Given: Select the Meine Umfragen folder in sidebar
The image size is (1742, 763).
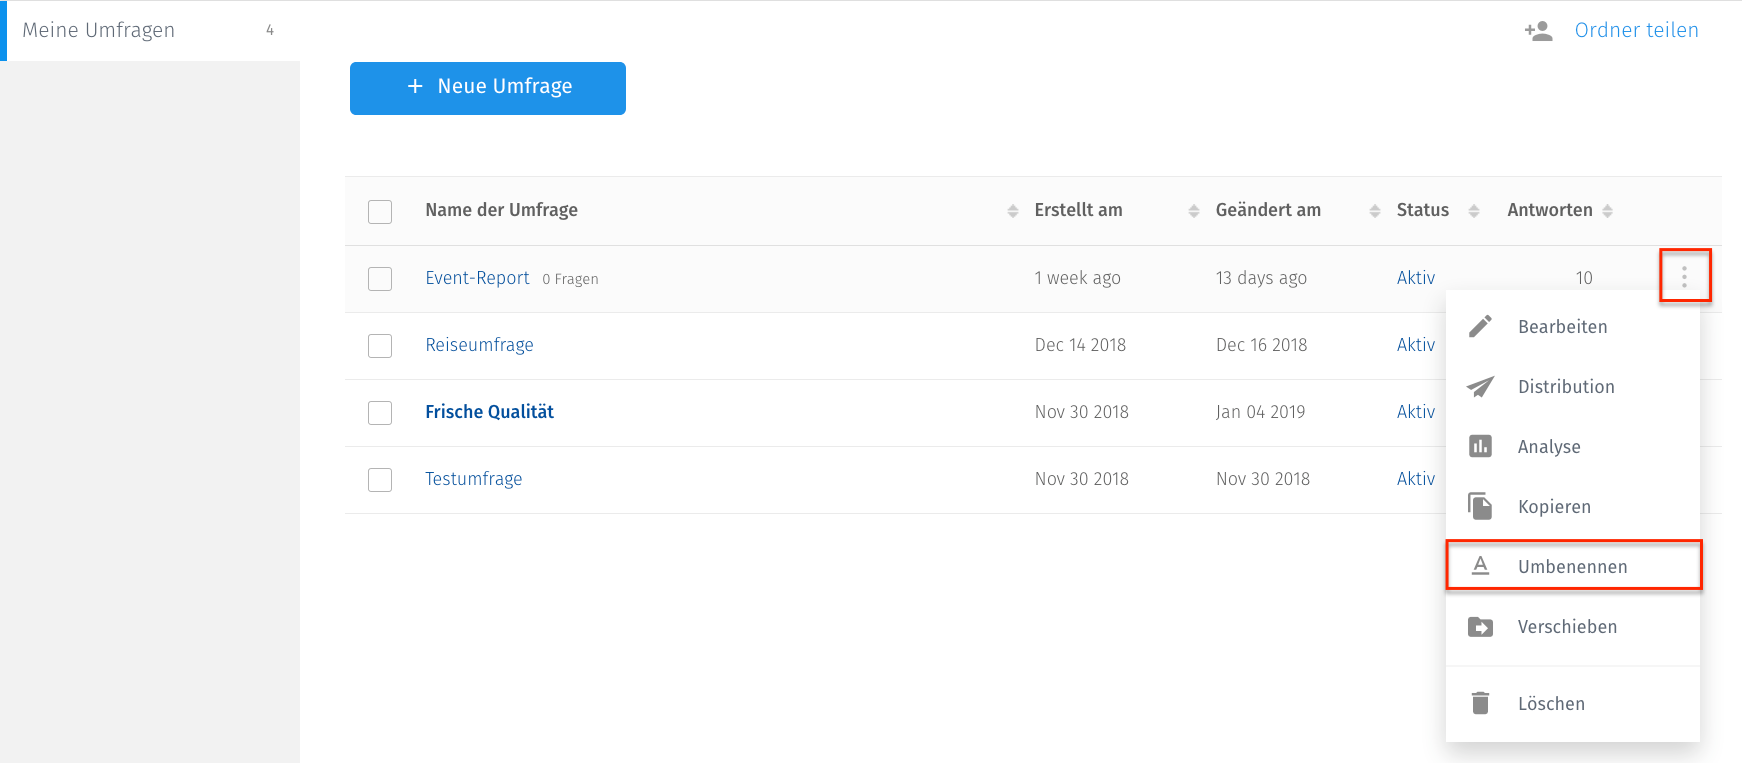Looking at the screenshot, I should (99, 31).
